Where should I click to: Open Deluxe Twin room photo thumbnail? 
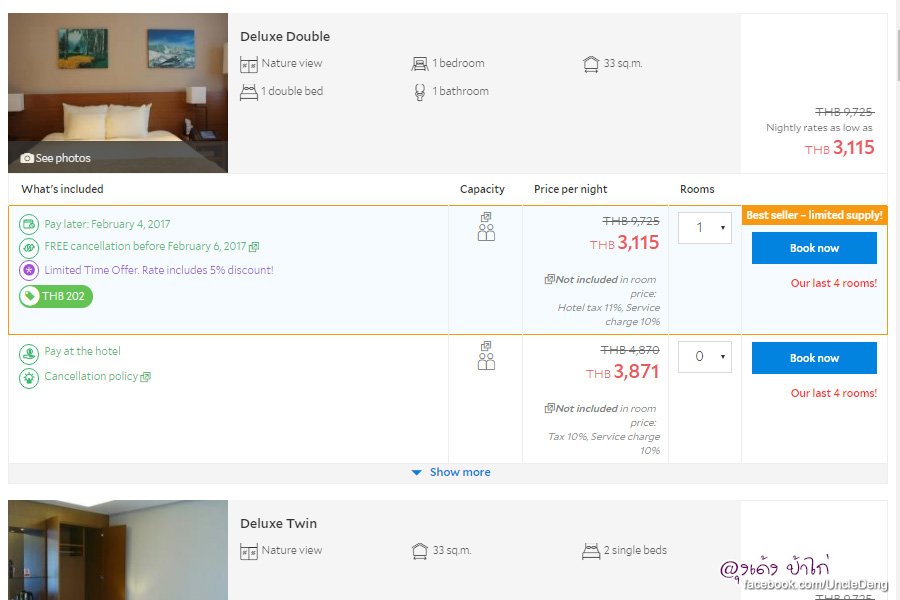118,550
